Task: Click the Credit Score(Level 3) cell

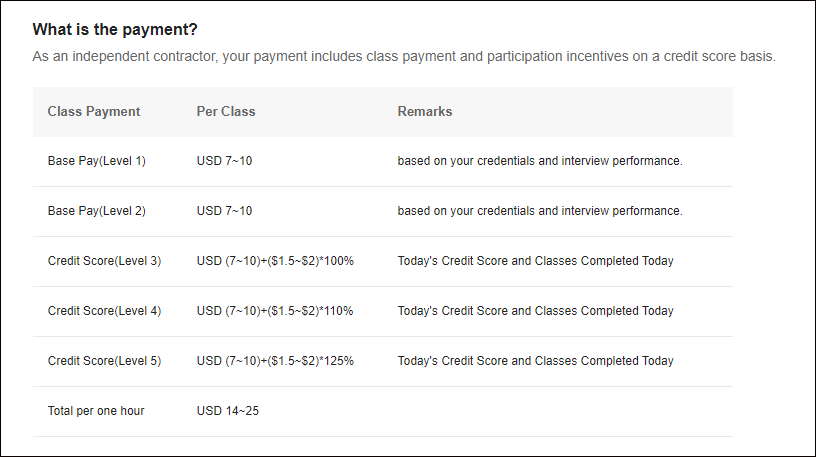Action: pyautogui.click(x=104, y=261)
